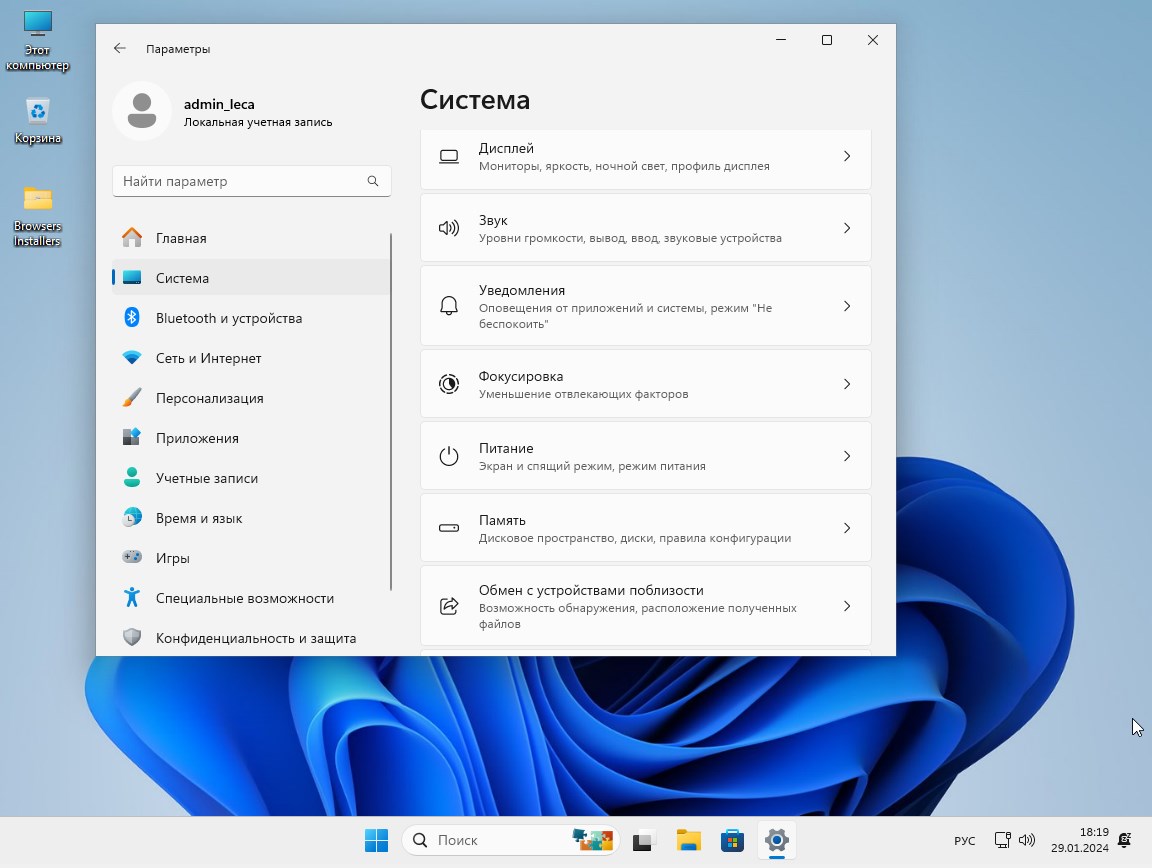The height and width of the screenshot is (868, 1152).
Task: Click the Учетные записи user icon
Action: click(132, 477)
